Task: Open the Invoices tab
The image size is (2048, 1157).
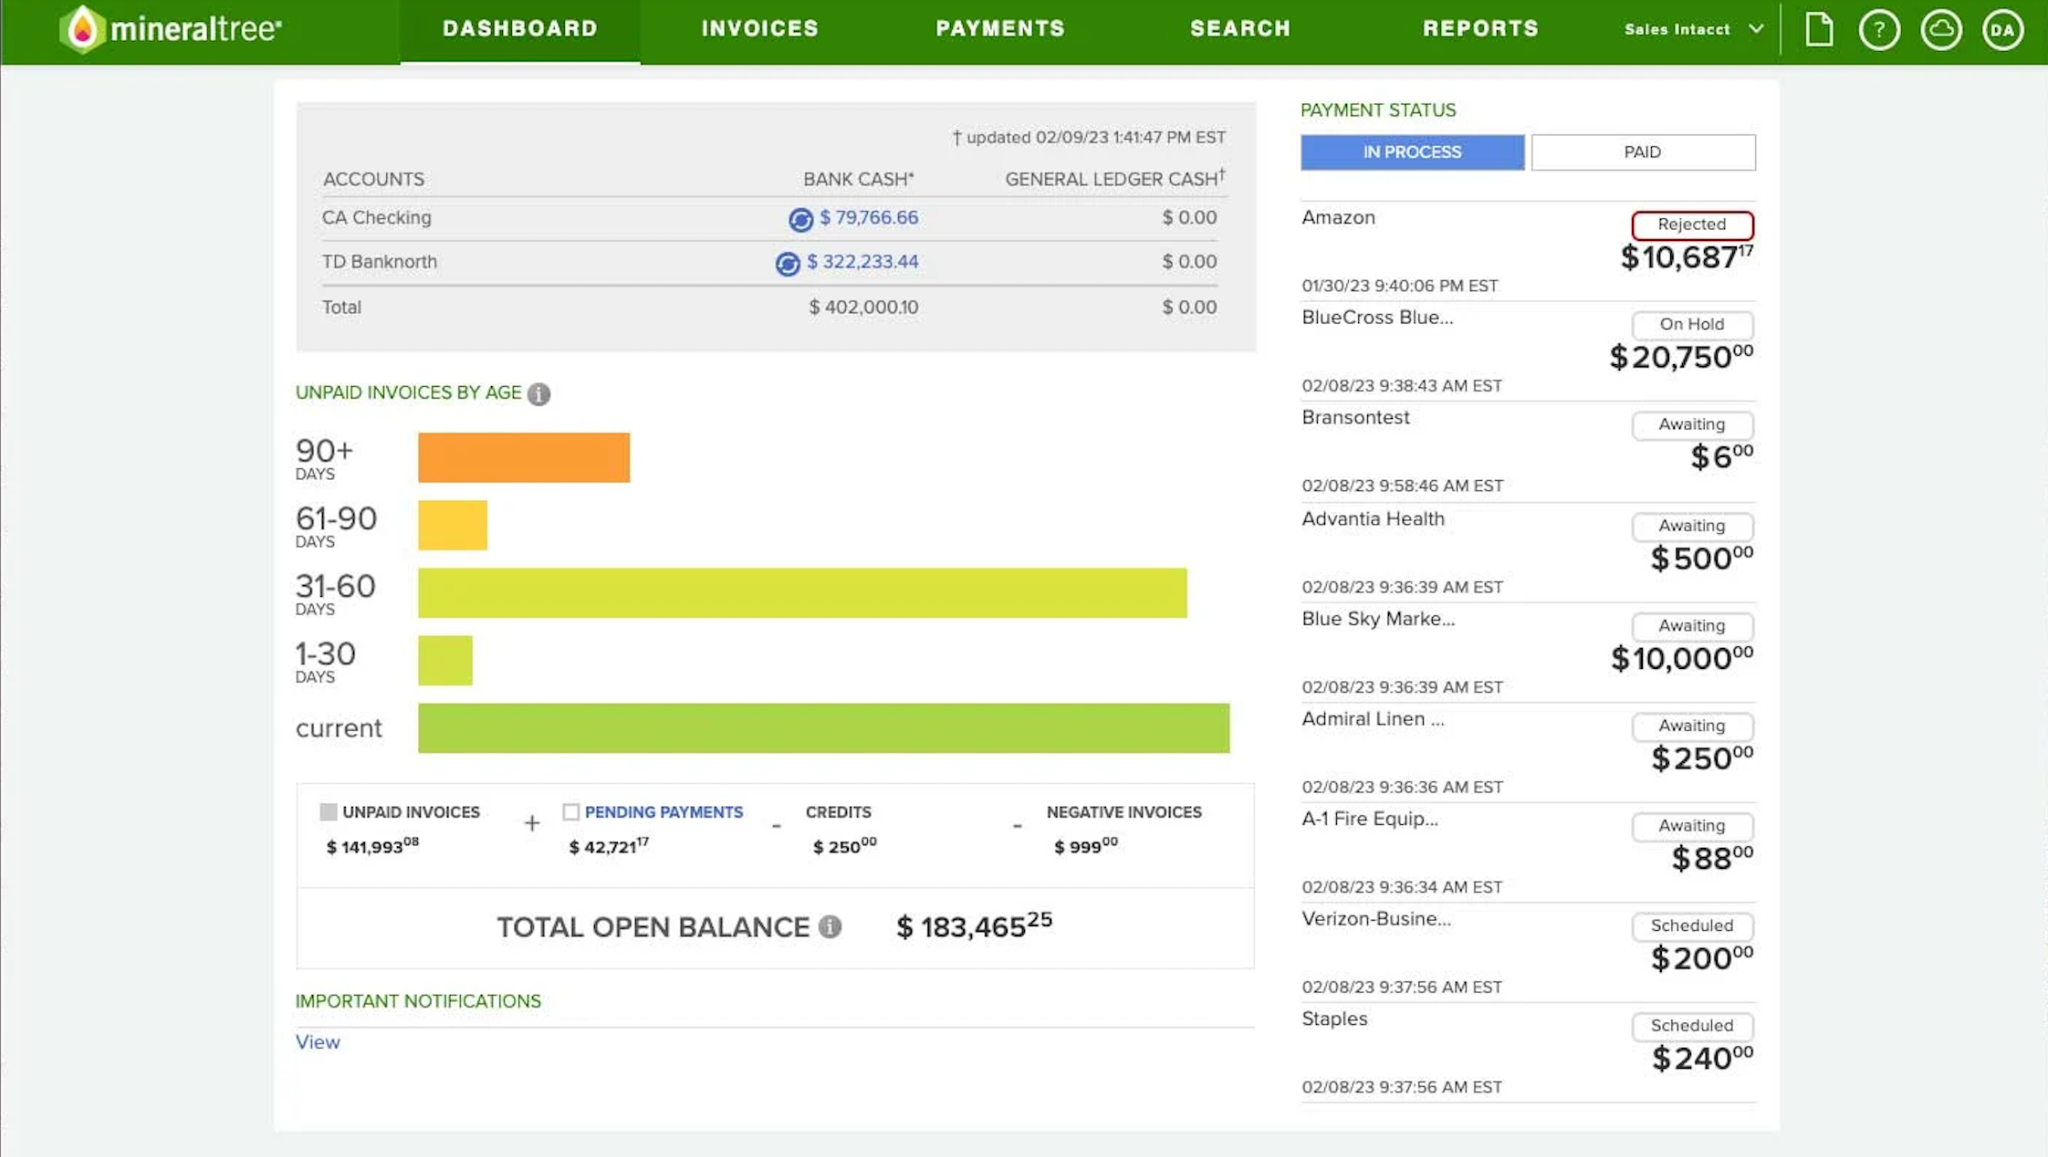Action: click(760, 29)
